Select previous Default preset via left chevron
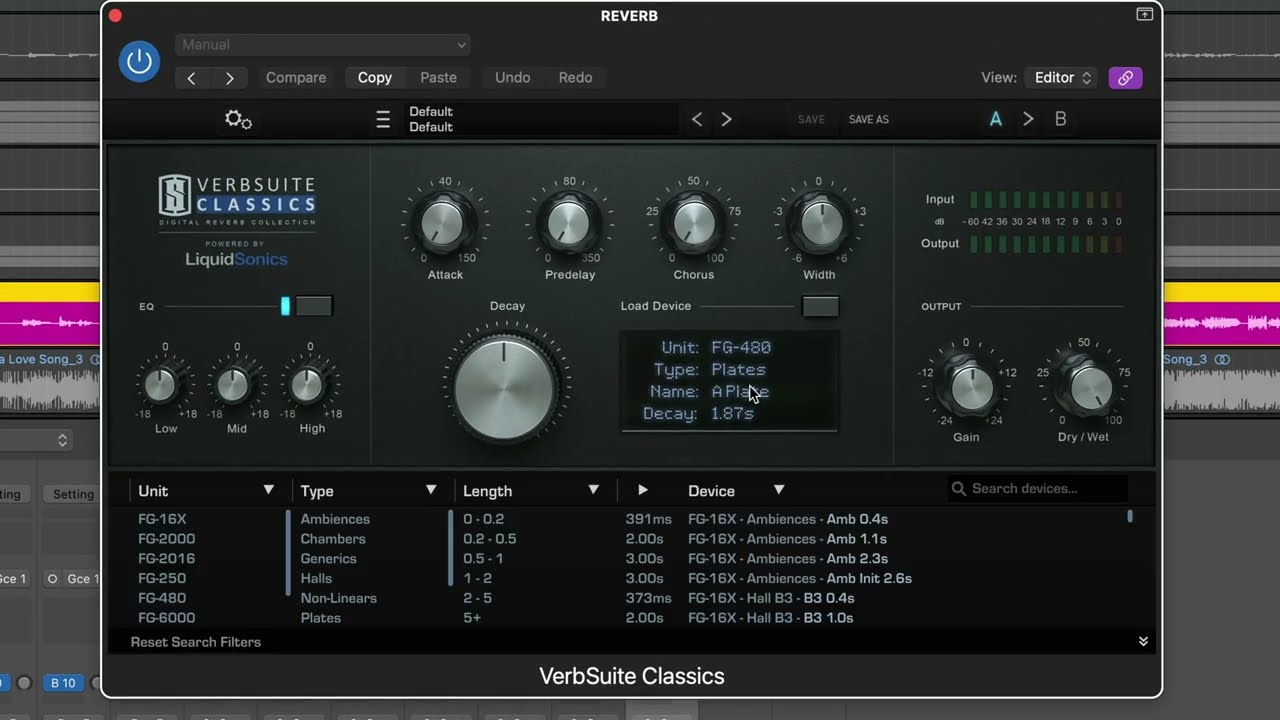The image size is (1280, 720). [x=697, y=120]
